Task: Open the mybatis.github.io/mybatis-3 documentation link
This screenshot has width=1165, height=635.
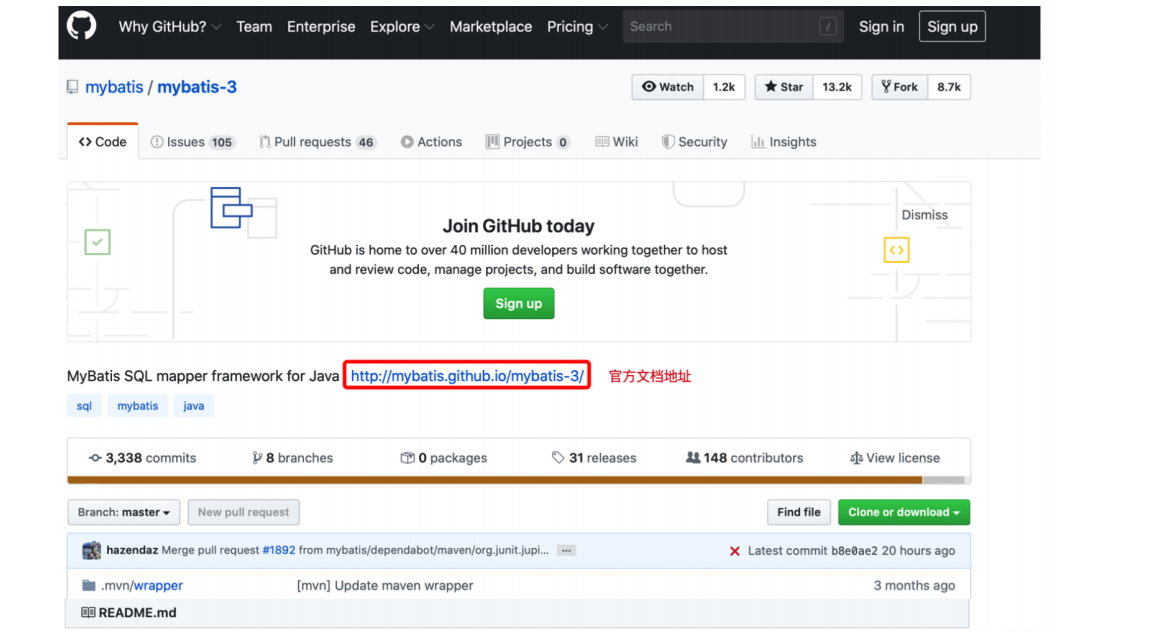Action: pyautogui.click(x=467, y=376)
